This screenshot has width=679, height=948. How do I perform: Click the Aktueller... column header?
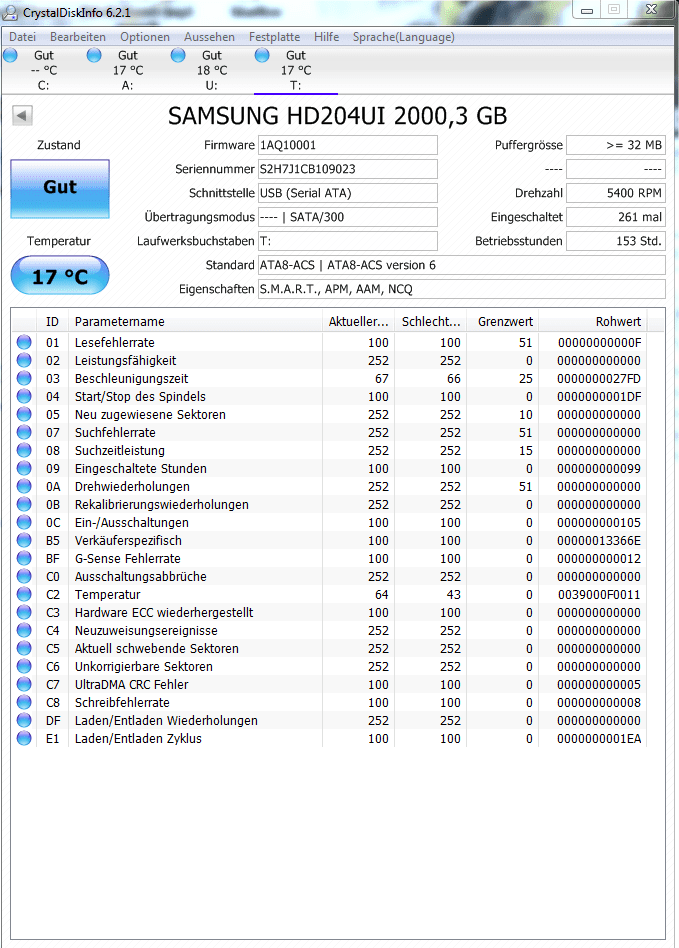tap(359, 322)
